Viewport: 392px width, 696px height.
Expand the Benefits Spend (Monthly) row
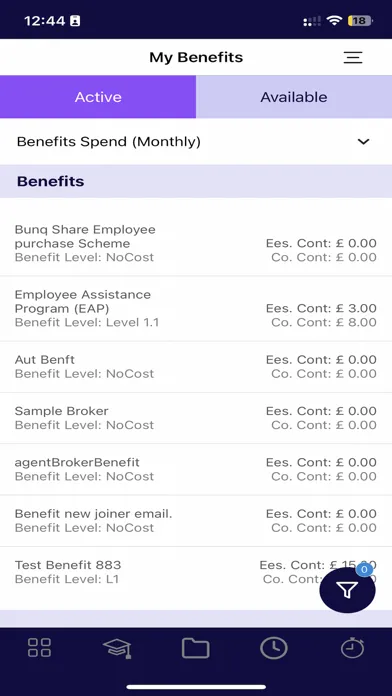[196, 142]
